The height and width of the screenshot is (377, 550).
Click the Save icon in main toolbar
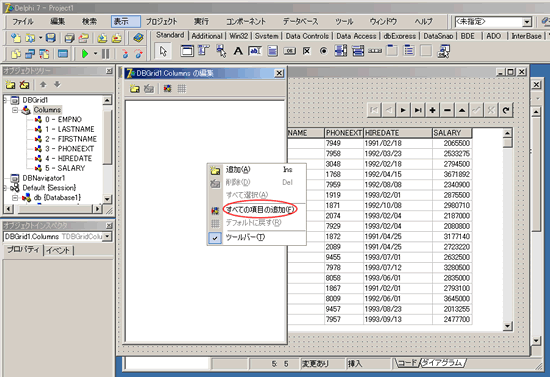point(51,38)
